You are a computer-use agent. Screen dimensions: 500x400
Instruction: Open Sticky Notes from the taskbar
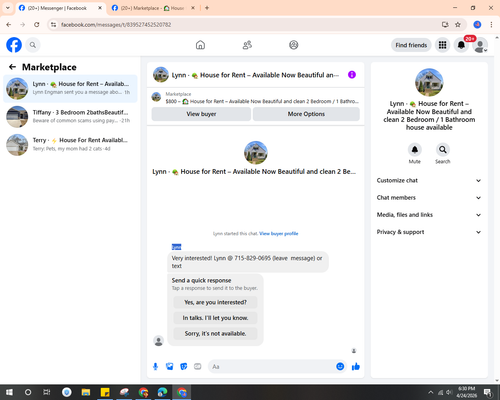coord(105,392)
